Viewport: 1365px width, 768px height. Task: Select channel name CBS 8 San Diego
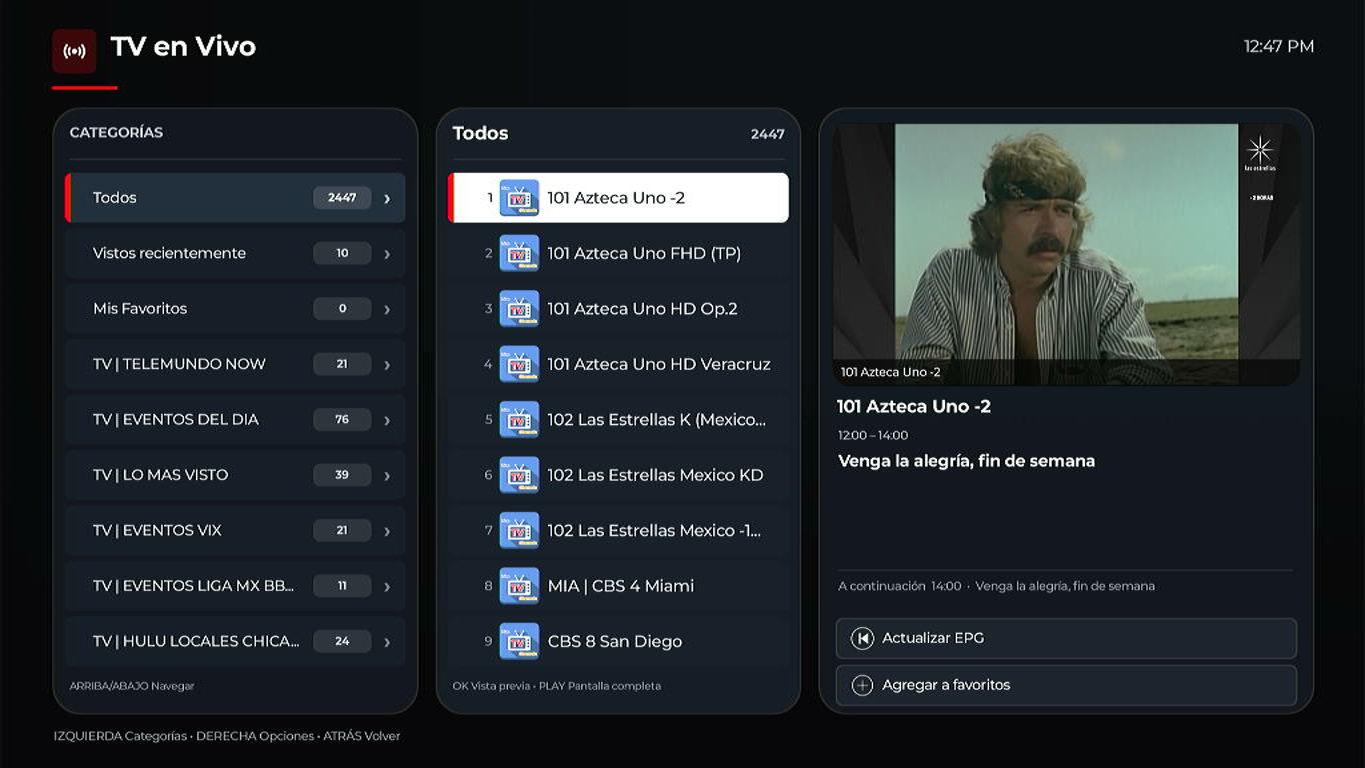pyautogui.click(x=615, y=642)
